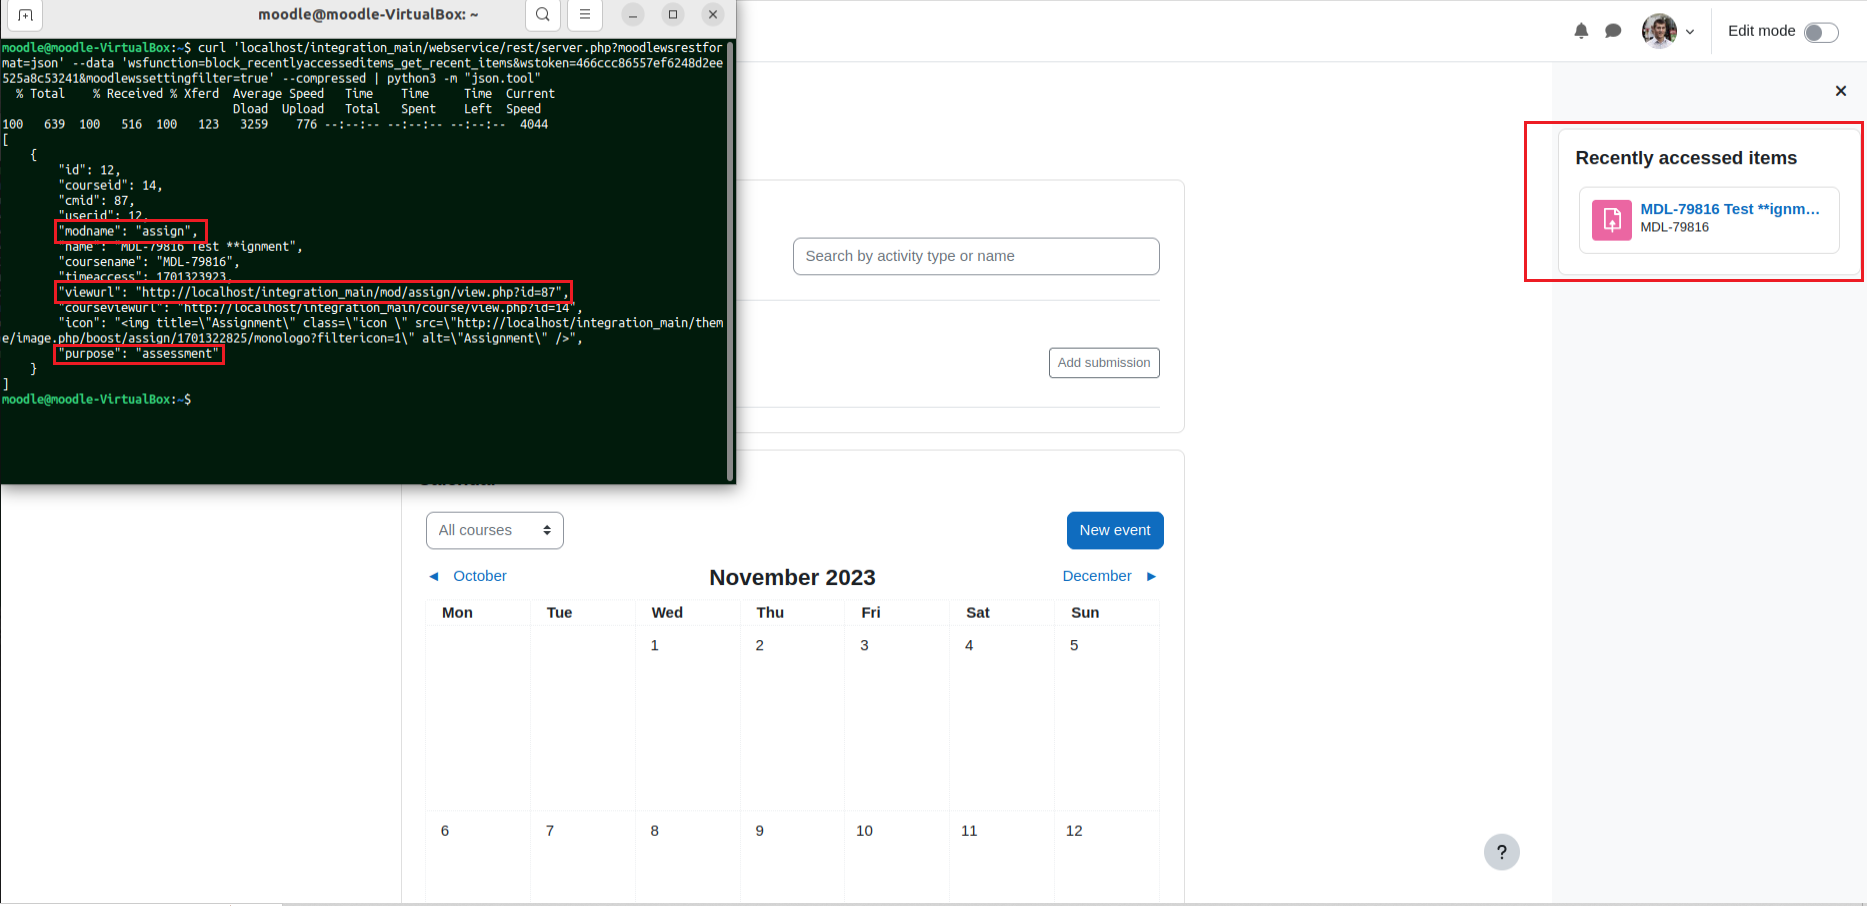Click the help question mark button
The image size is (1867, 906).
click(1502, 852)
